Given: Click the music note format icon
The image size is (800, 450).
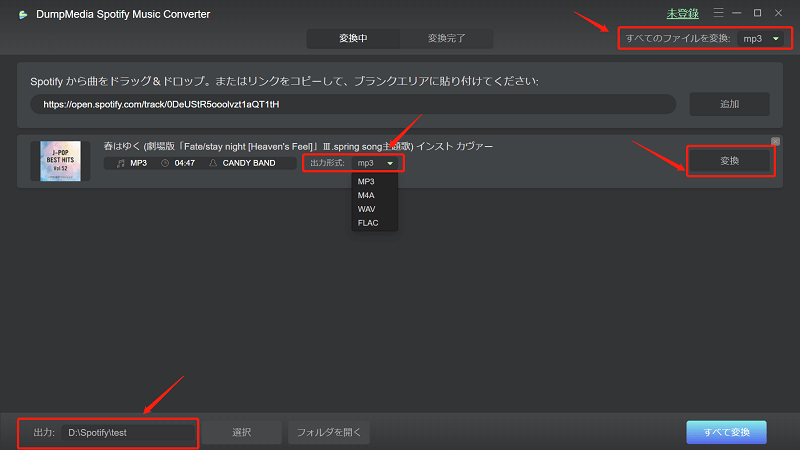Looking at the screenshot, I should [x=120, y=163].
